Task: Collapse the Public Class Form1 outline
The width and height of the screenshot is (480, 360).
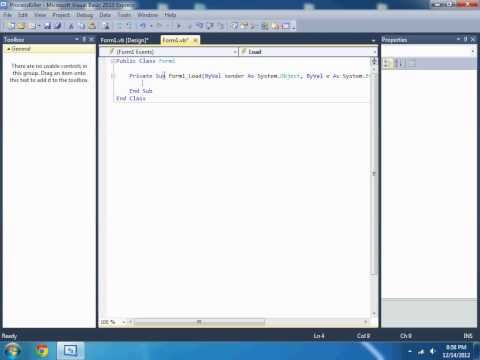Action: point(113,61)
